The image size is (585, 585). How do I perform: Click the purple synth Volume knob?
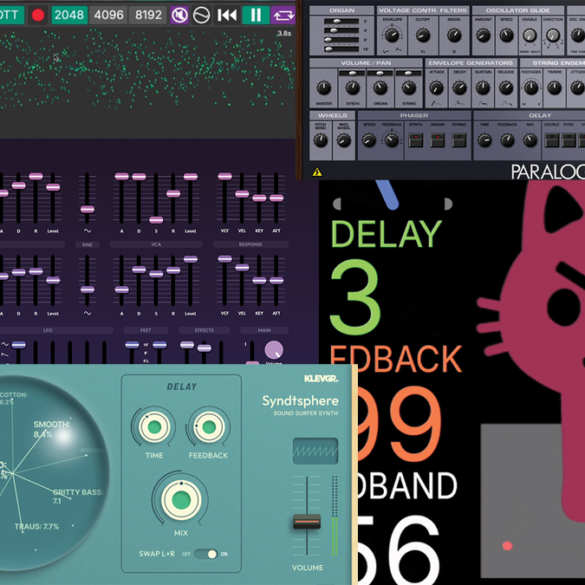pyautogui.click(x=274, y=350)
